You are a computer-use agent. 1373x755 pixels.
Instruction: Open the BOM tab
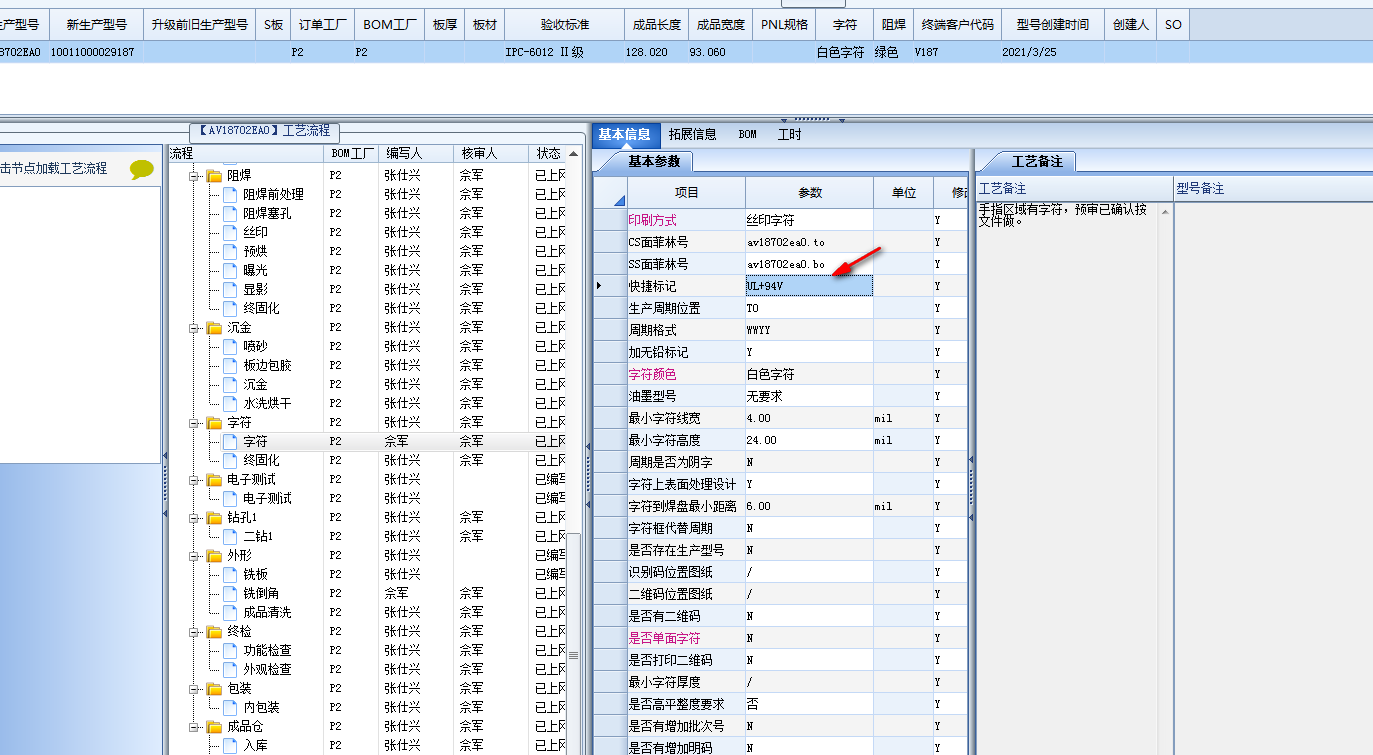coord(748,134)
